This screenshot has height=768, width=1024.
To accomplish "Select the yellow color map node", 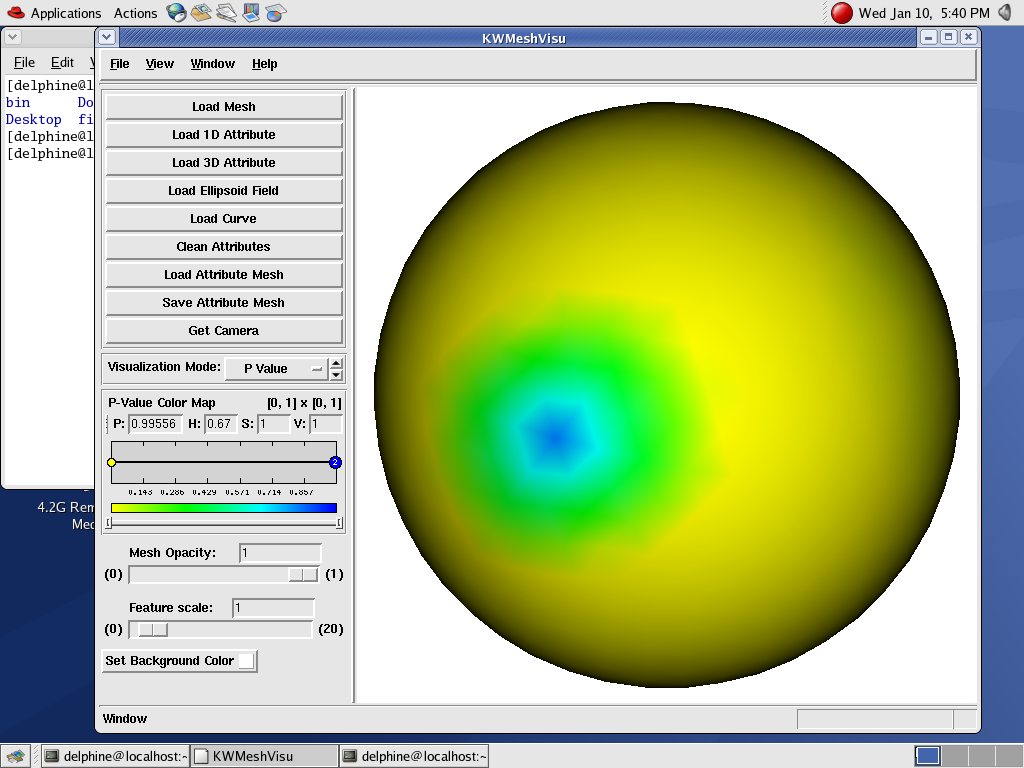I will tap(112, 462).
